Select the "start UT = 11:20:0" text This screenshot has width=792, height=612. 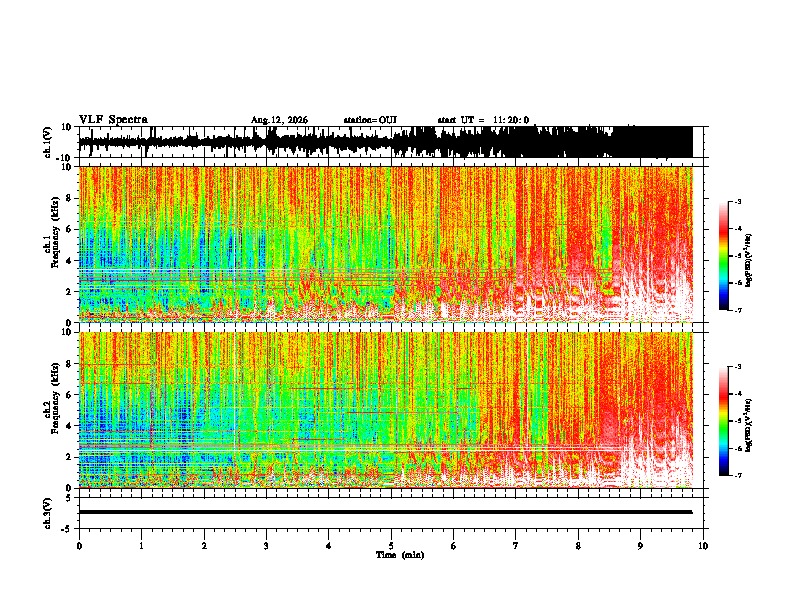[x=483, y=120]
